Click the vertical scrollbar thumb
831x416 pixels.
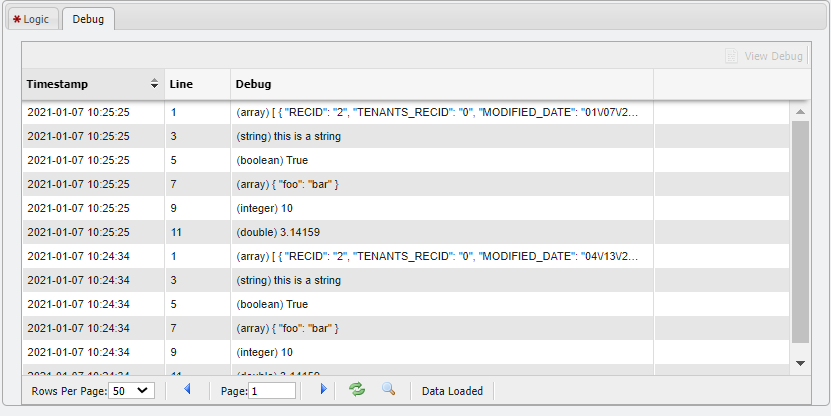[x=800, y=230]
